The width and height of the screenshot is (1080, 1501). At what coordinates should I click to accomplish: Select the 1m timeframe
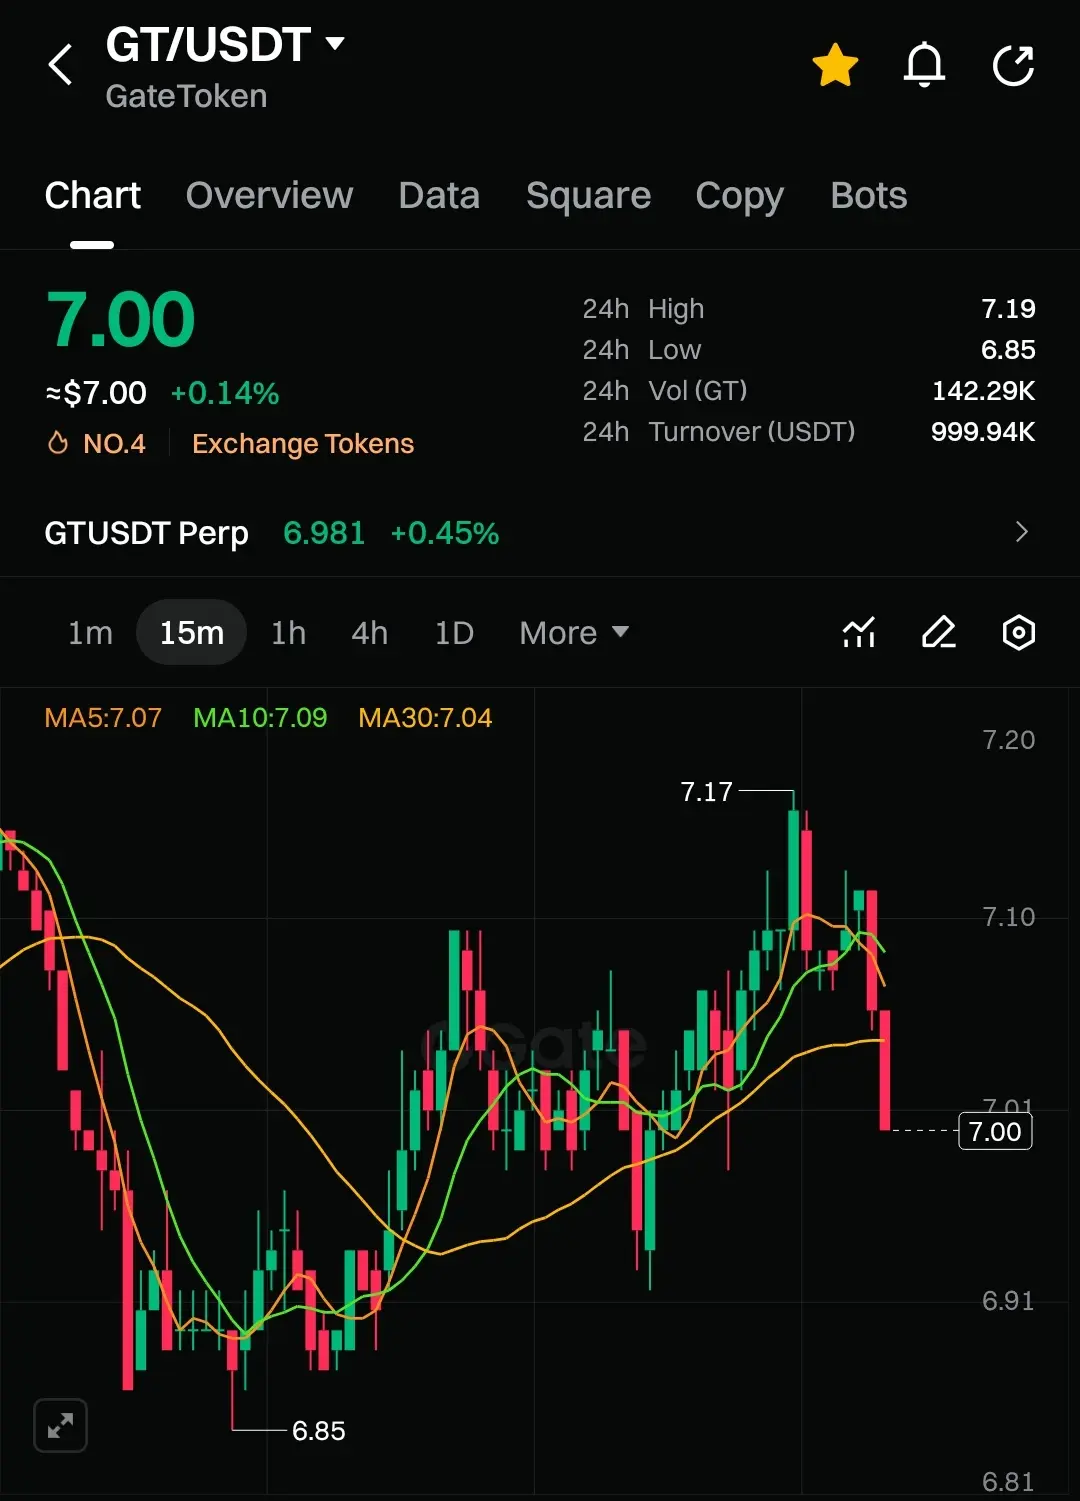pos(90,633)
